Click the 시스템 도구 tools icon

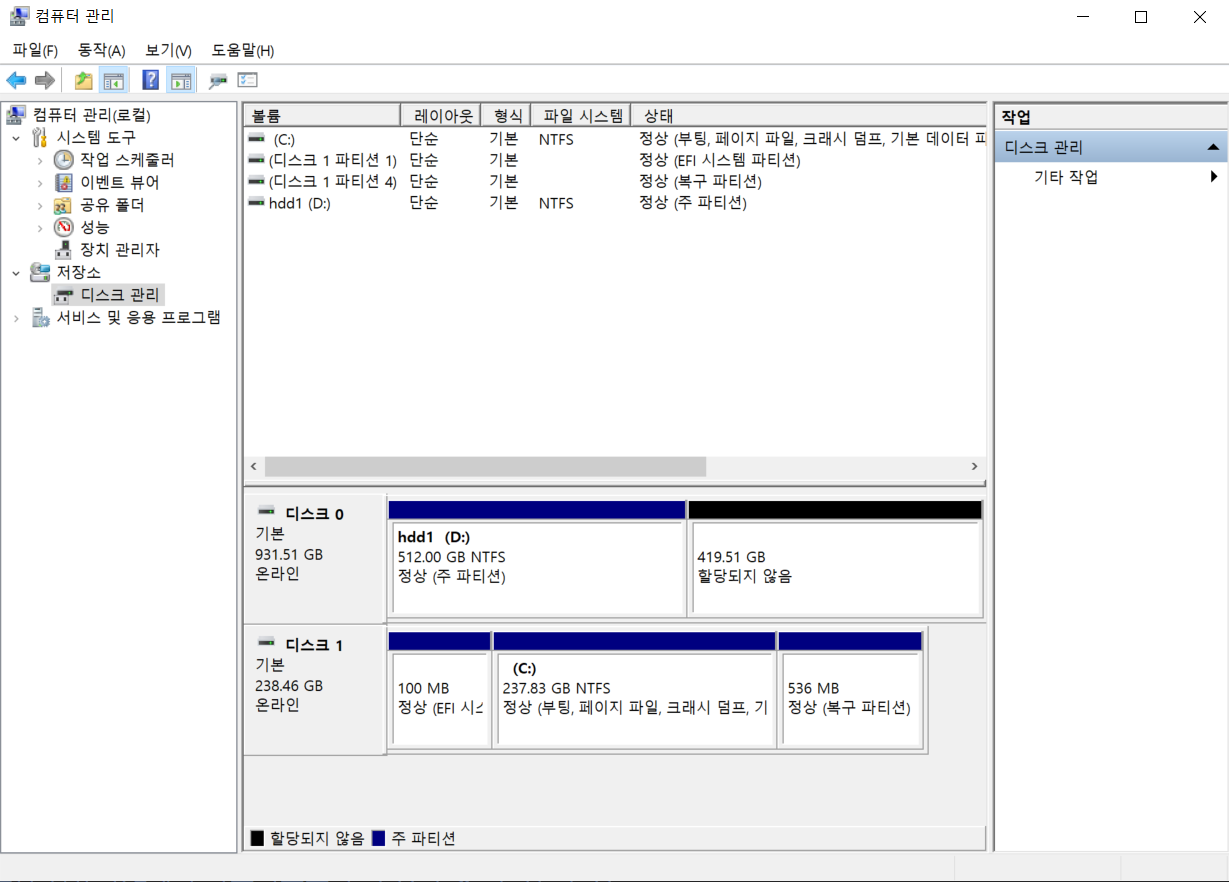click(x=40, y=137)
